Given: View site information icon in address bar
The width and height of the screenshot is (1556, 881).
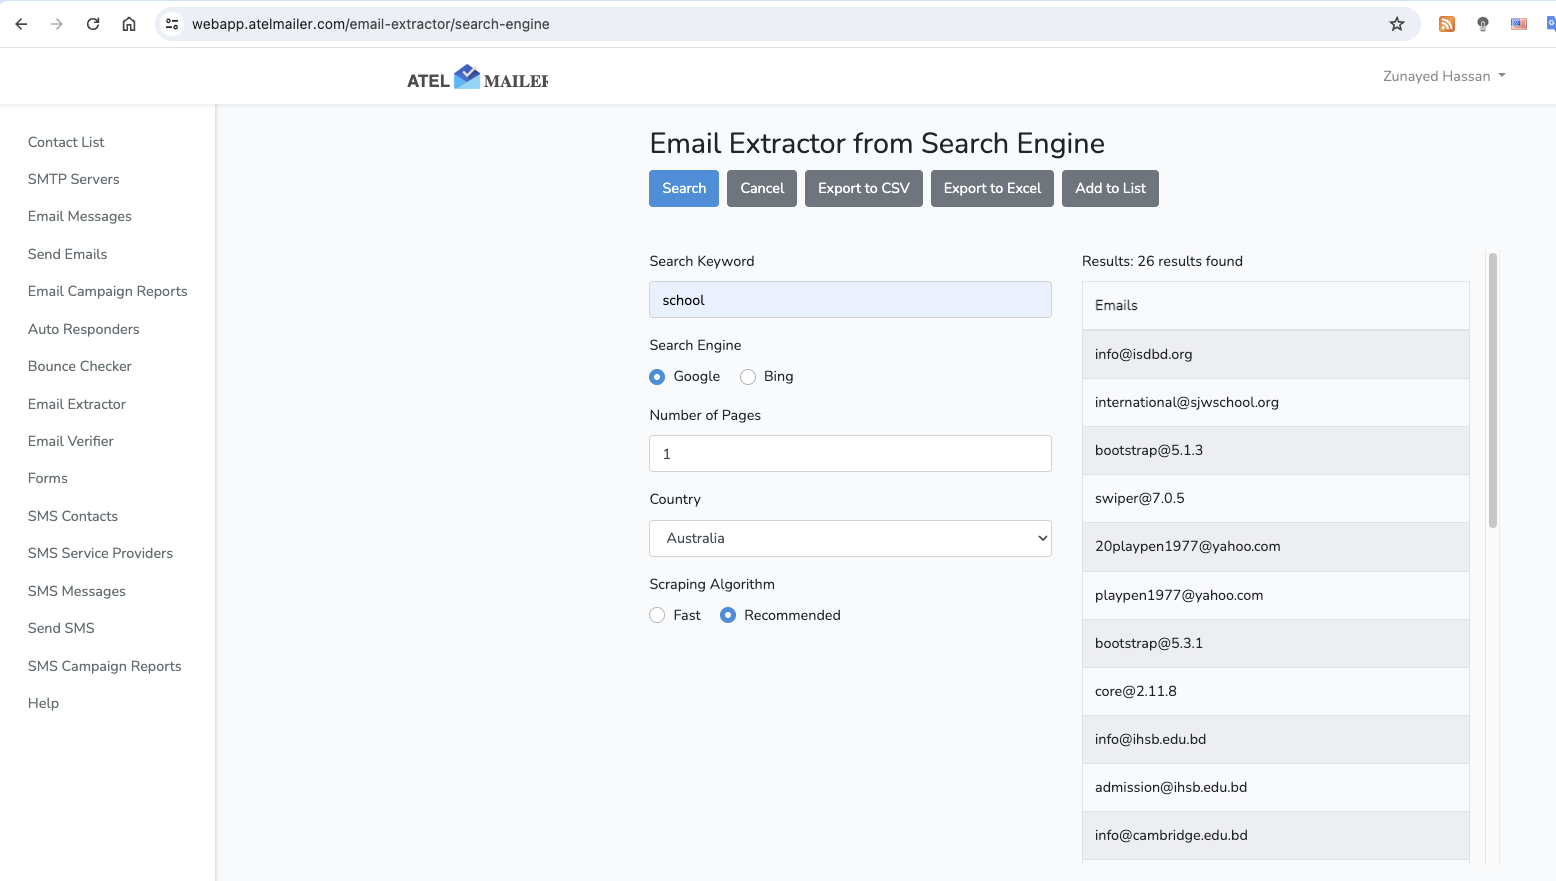Looking at the screenshot, I should [172, 24].
